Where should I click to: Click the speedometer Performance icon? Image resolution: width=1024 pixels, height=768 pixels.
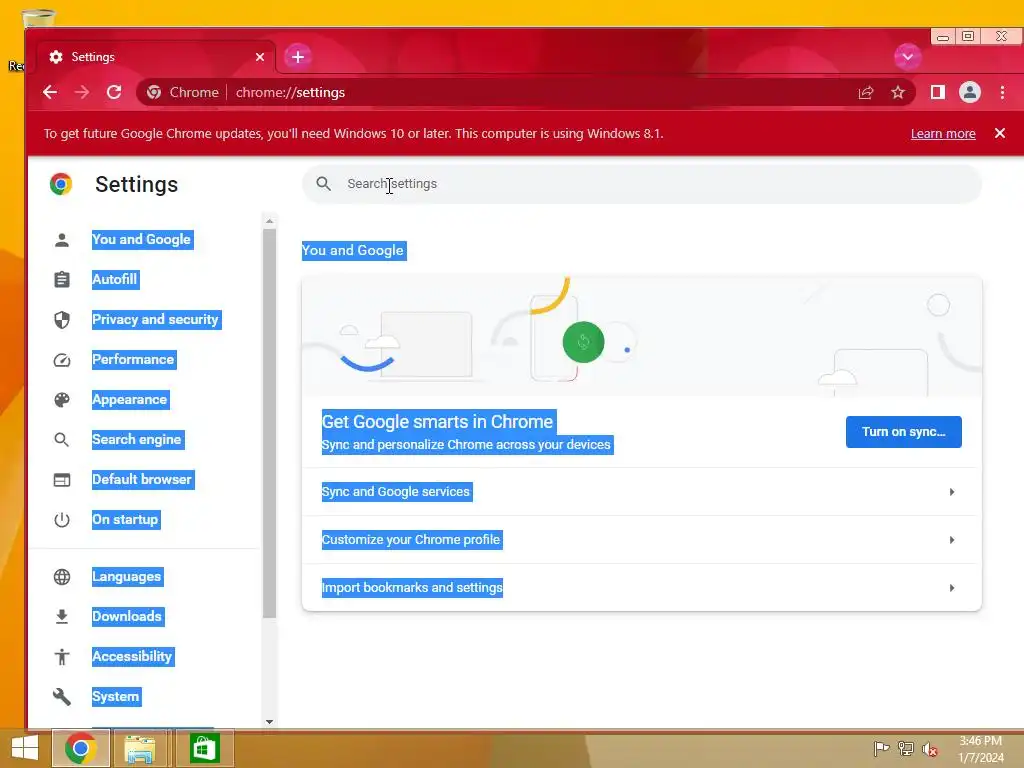(x=62, y=360)
